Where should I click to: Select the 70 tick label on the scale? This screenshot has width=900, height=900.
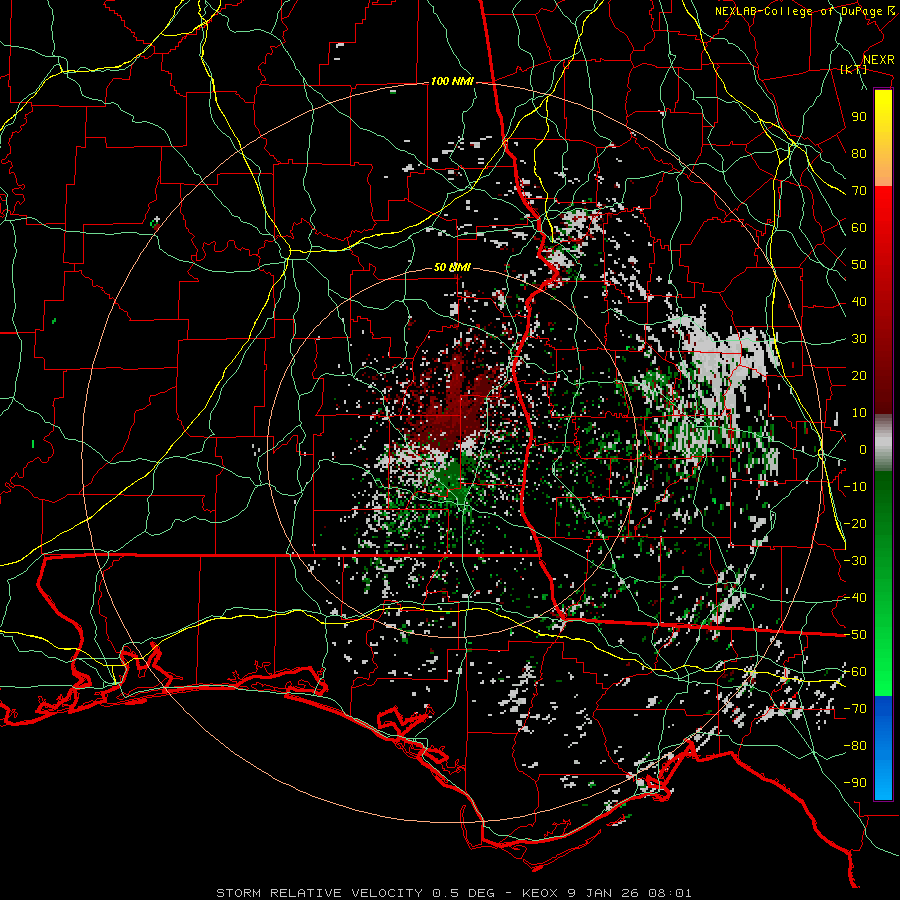coord(859,191)
